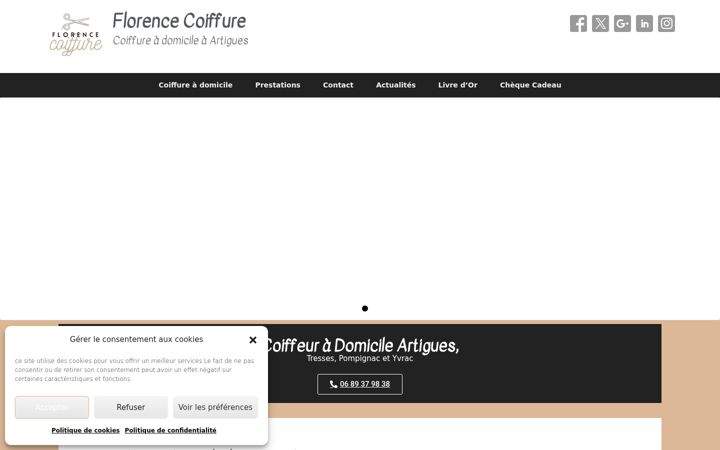Open the Google+ social icon
The image size is (720, 450).
(x=622, y=23)
